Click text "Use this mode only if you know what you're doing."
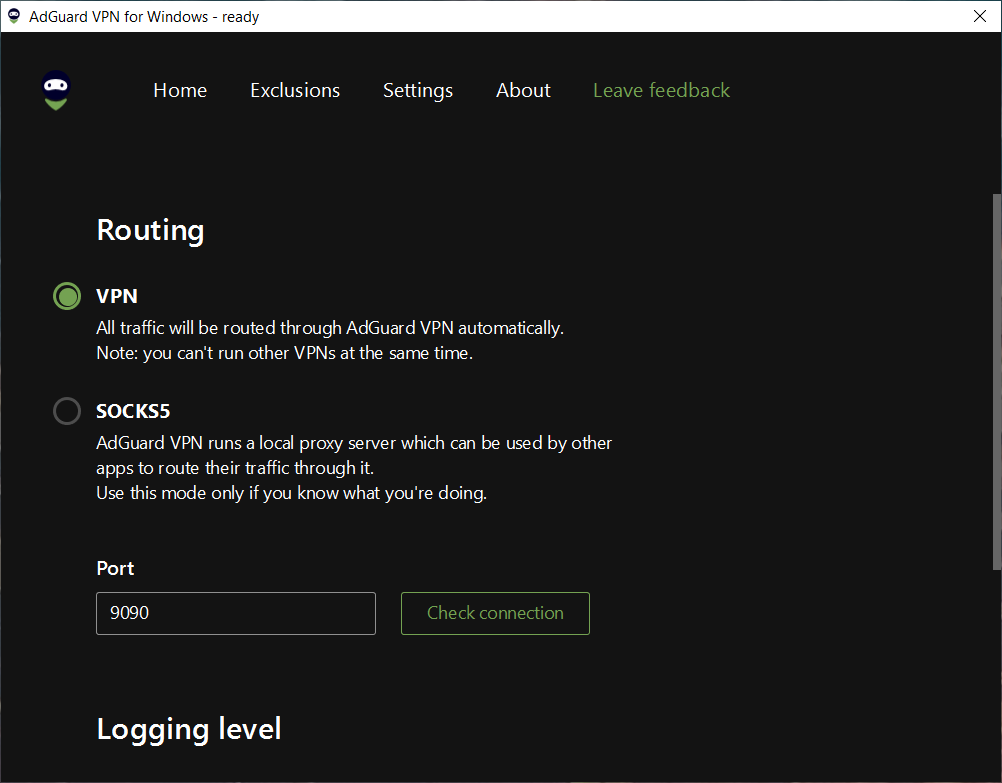 291,493
